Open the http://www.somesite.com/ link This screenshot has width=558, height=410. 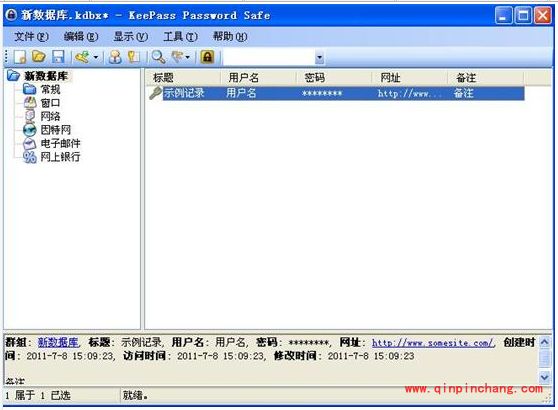pyautogui.click(x=433, y=343)
